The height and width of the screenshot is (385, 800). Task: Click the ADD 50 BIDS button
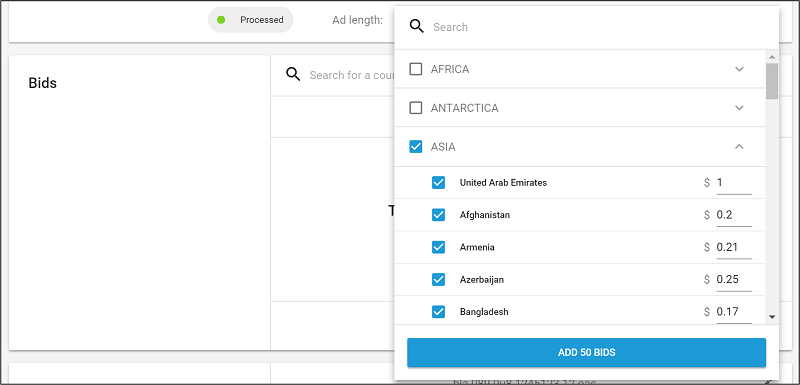click(x=586, y=352)
